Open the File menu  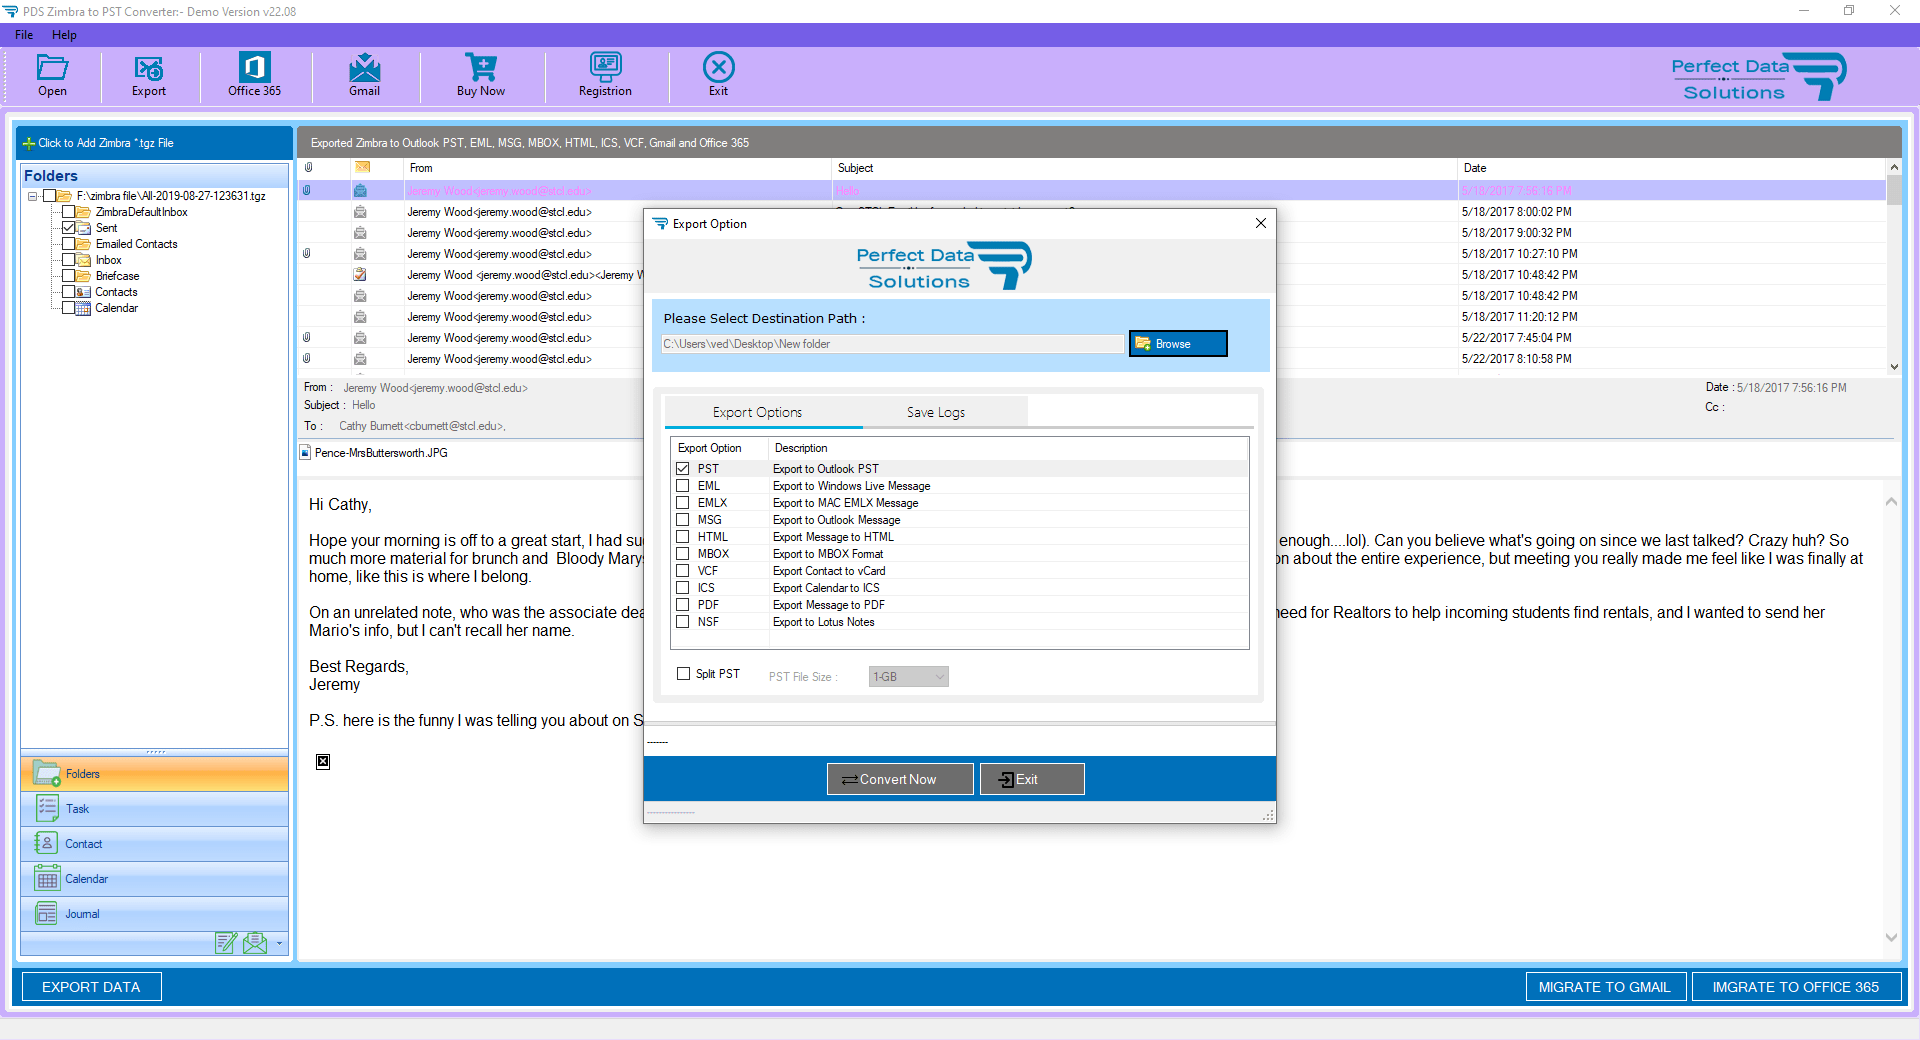click(24, 35)
